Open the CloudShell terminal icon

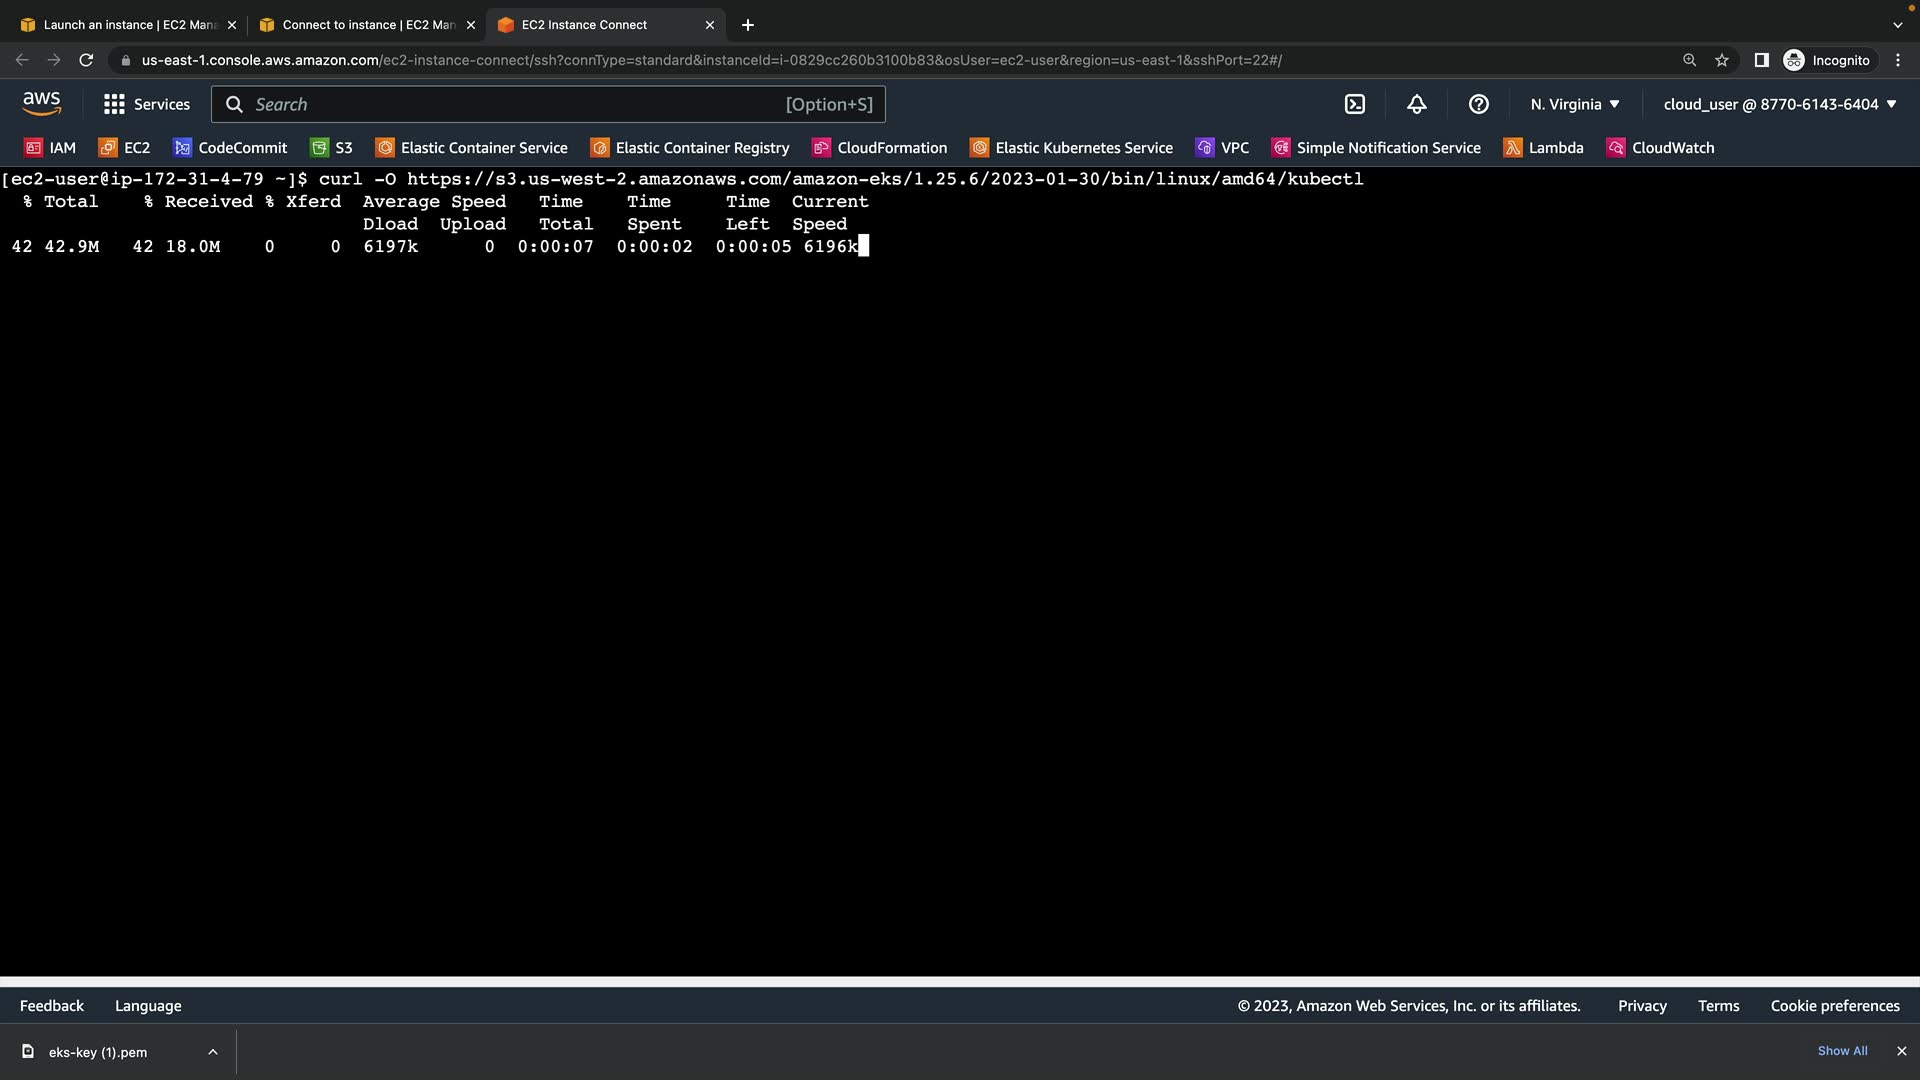pos(1355,104)
